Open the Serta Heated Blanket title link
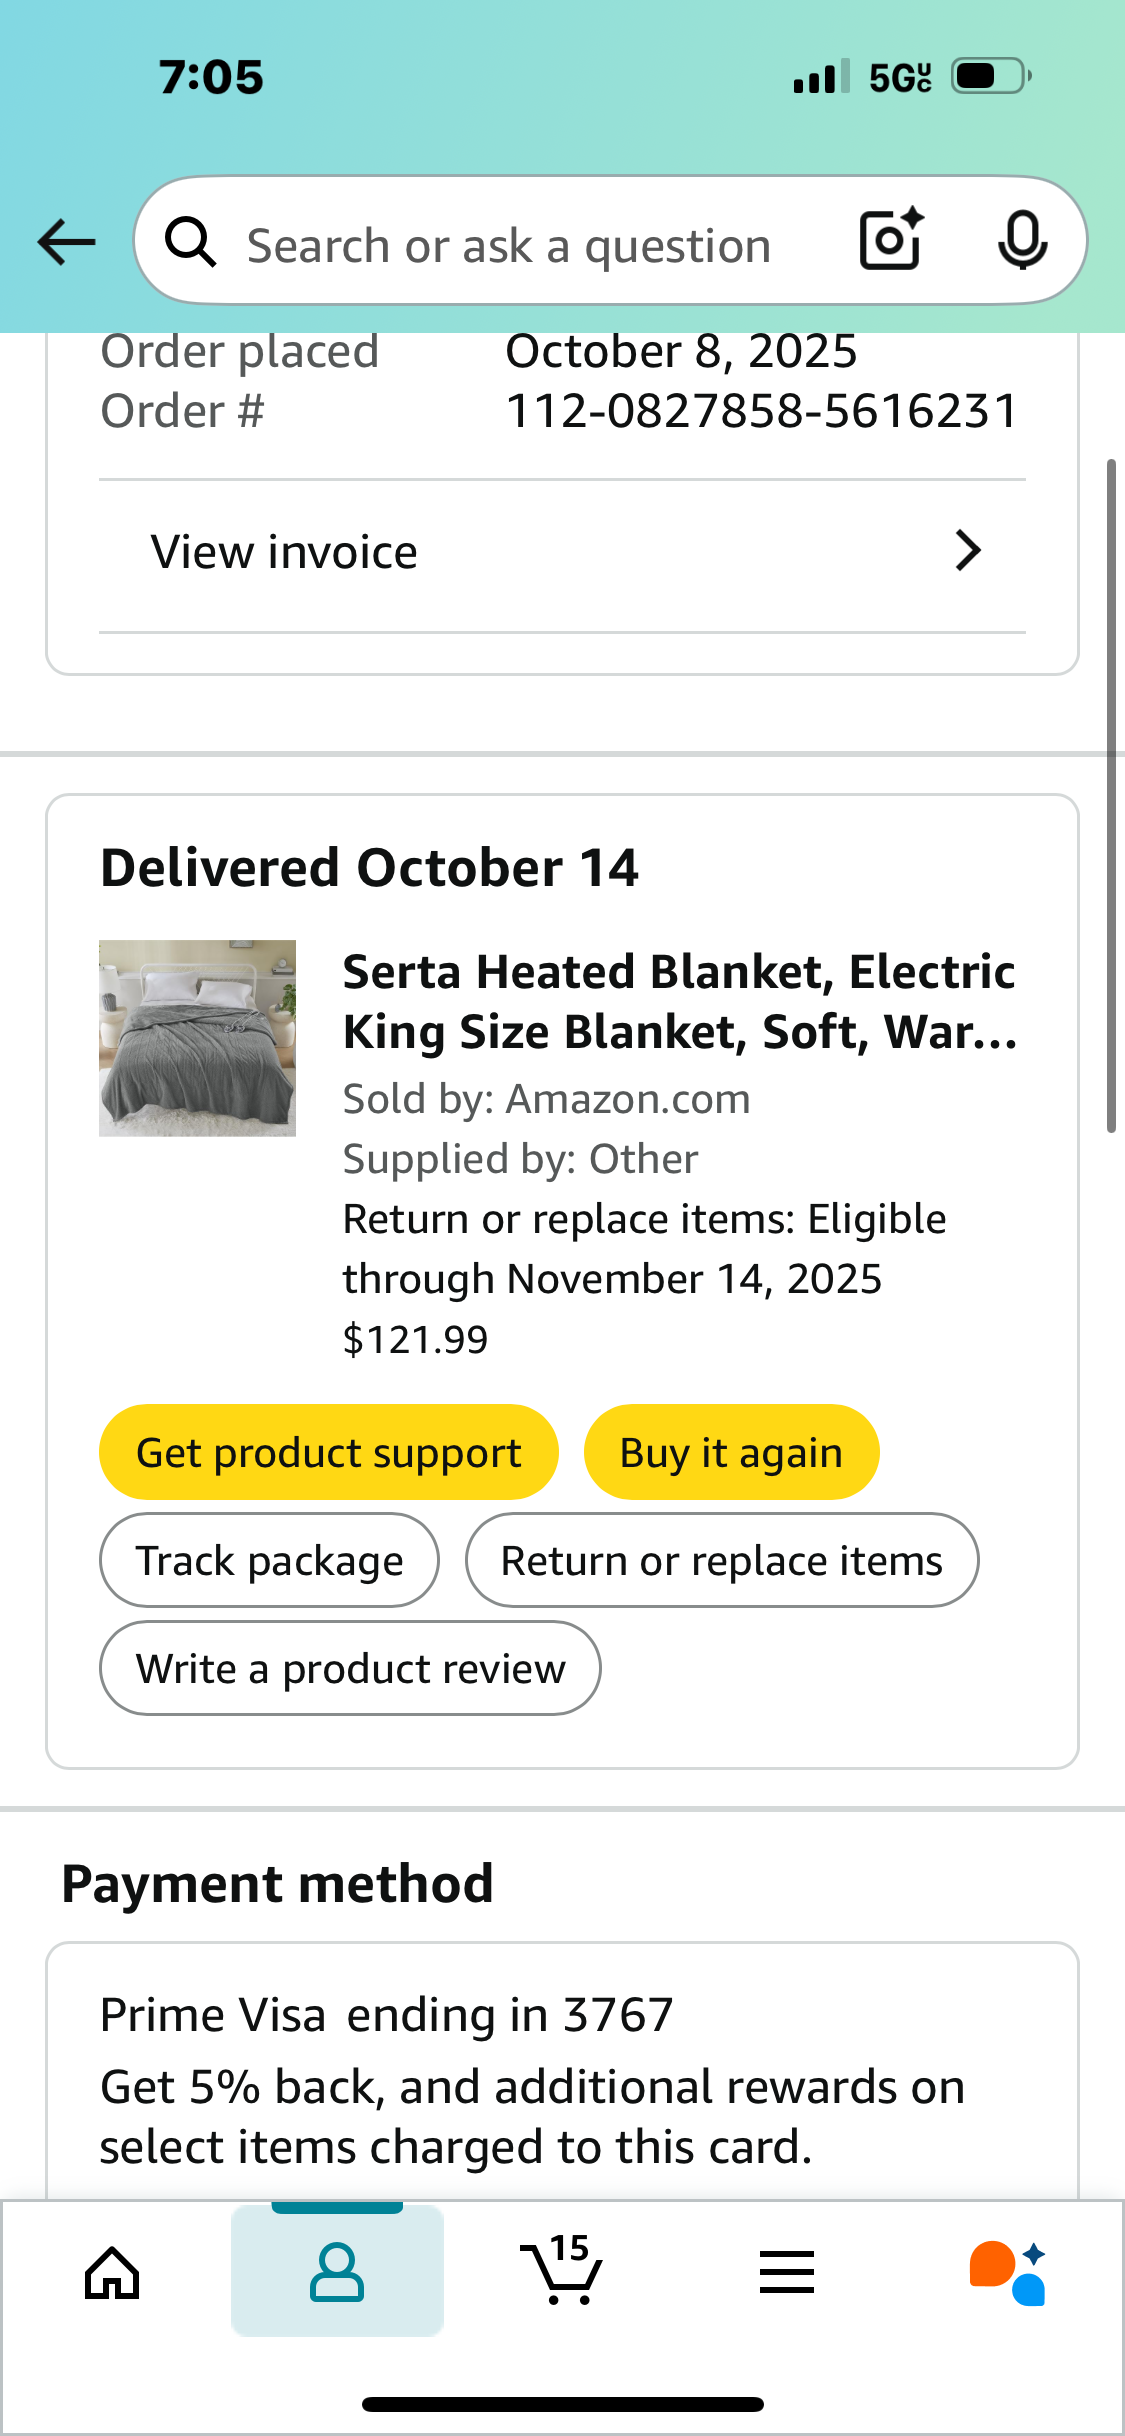This screenshot has width=1125, height=2436. tap(680, 1002)
